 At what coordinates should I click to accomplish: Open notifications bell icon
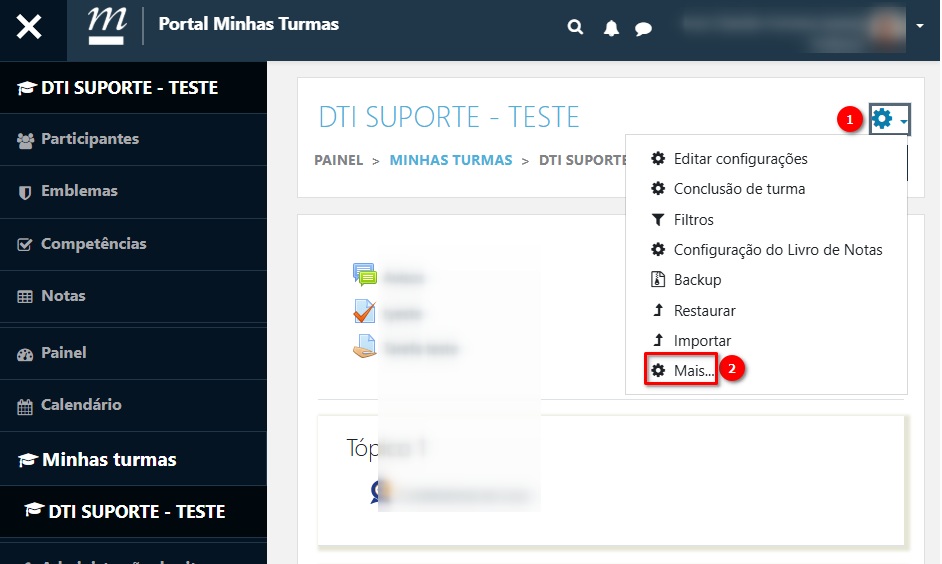coord(611,28)
